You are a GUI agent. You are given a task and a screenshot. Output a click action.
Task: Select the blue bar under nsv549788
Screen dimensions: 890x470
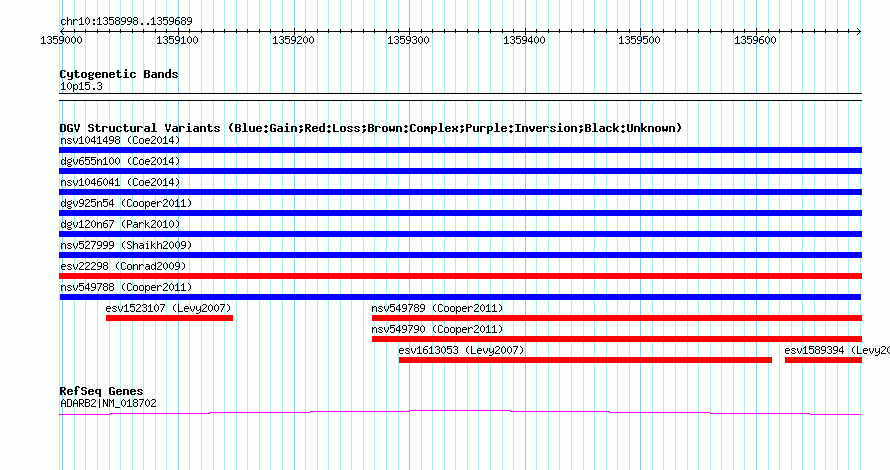tap(460, 297)
